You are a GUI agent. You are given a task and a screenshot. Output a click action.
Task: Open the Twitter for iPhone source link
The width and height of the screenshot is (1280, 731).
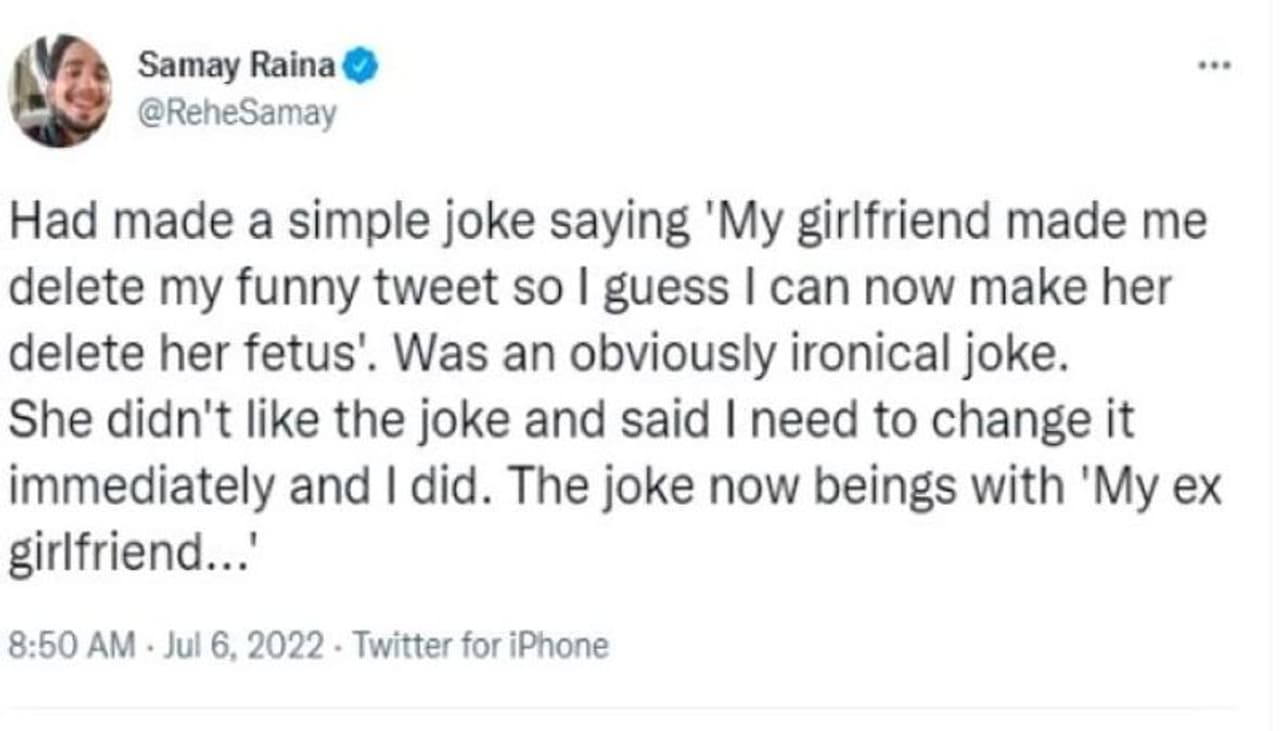(481, 645)
